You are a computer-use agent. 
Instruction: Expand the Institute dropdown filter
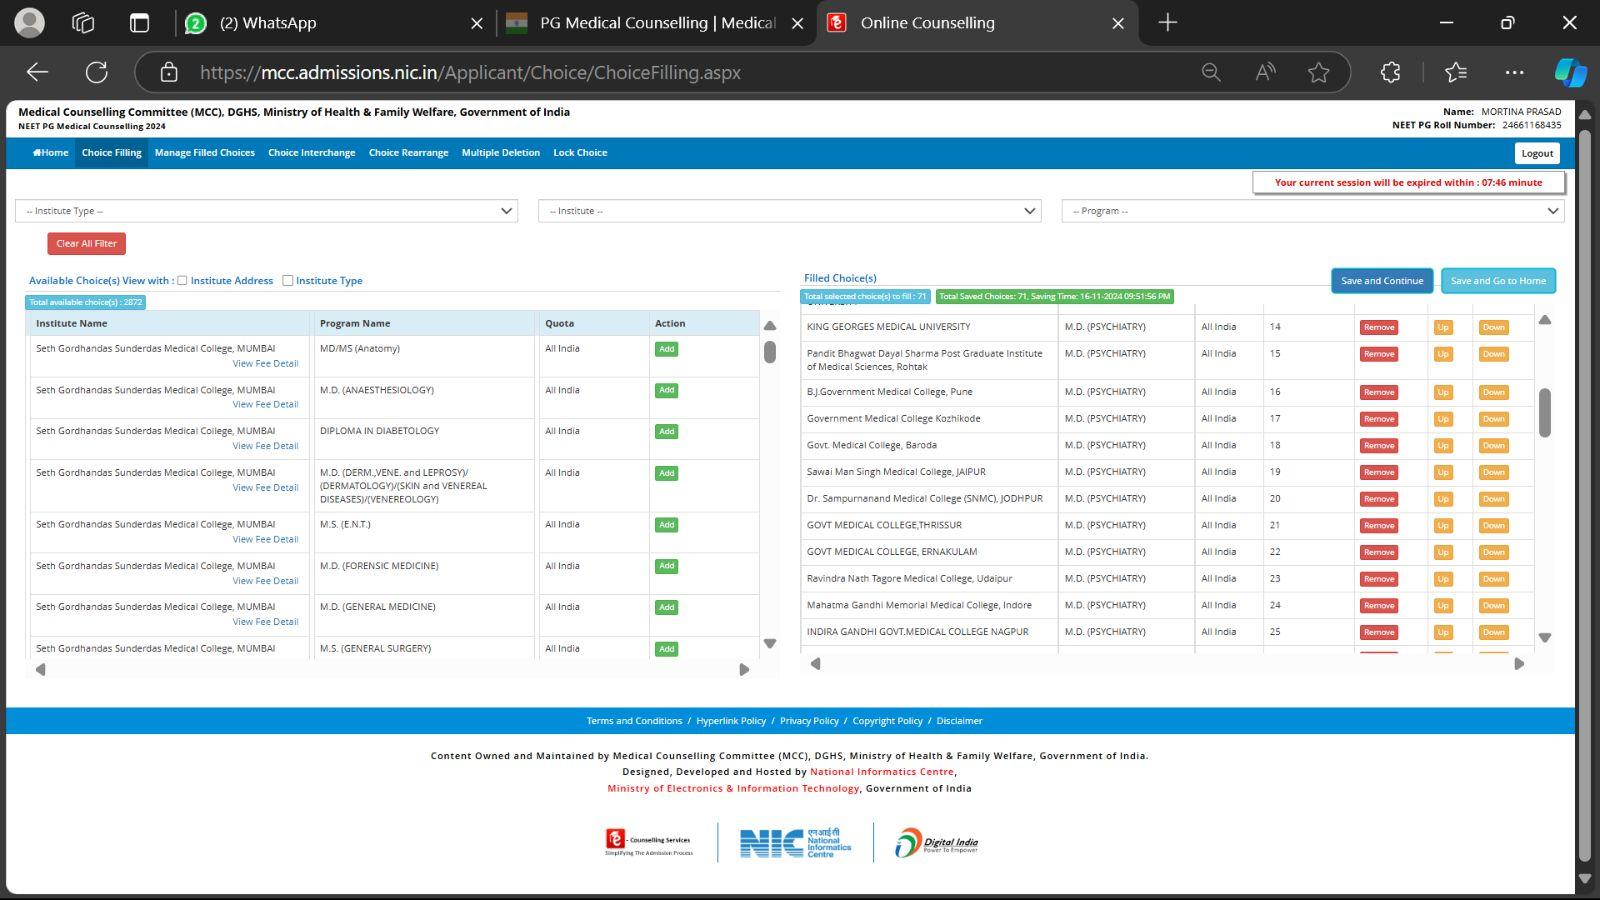pos(789,211)
